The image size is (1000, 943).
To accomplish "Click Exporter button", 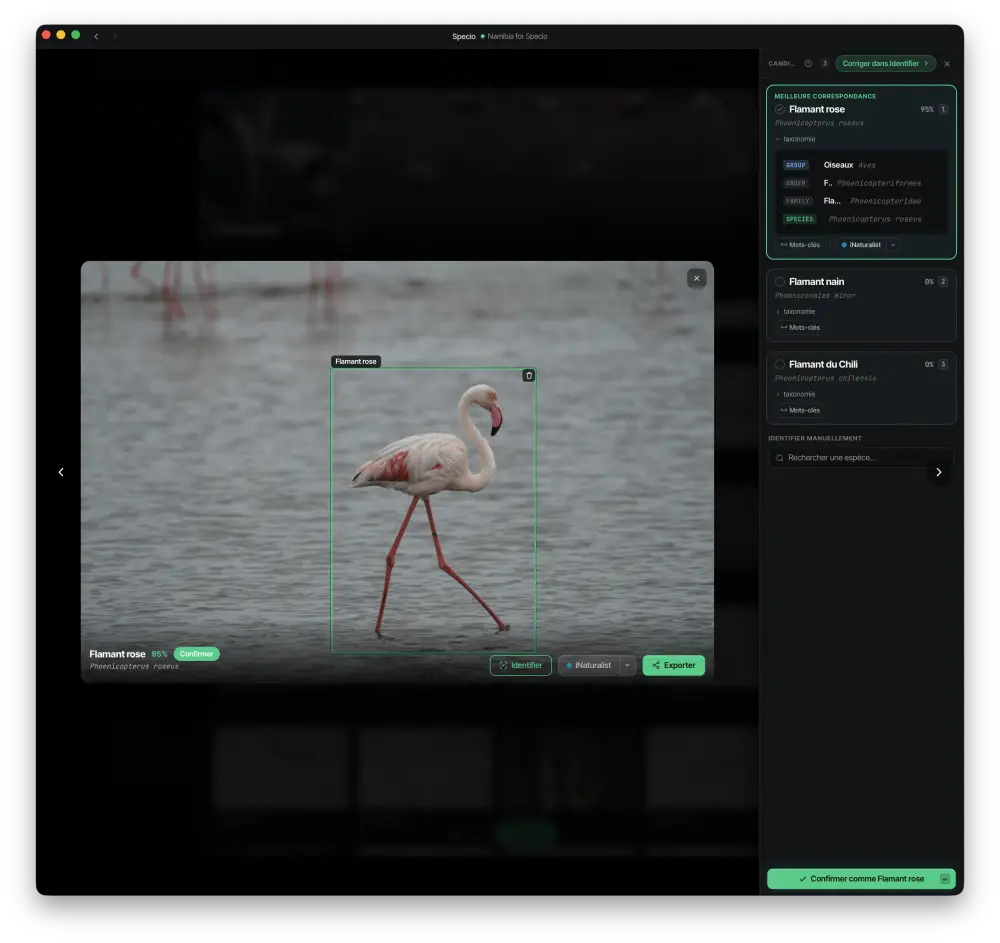I will [x=673, y=665].
